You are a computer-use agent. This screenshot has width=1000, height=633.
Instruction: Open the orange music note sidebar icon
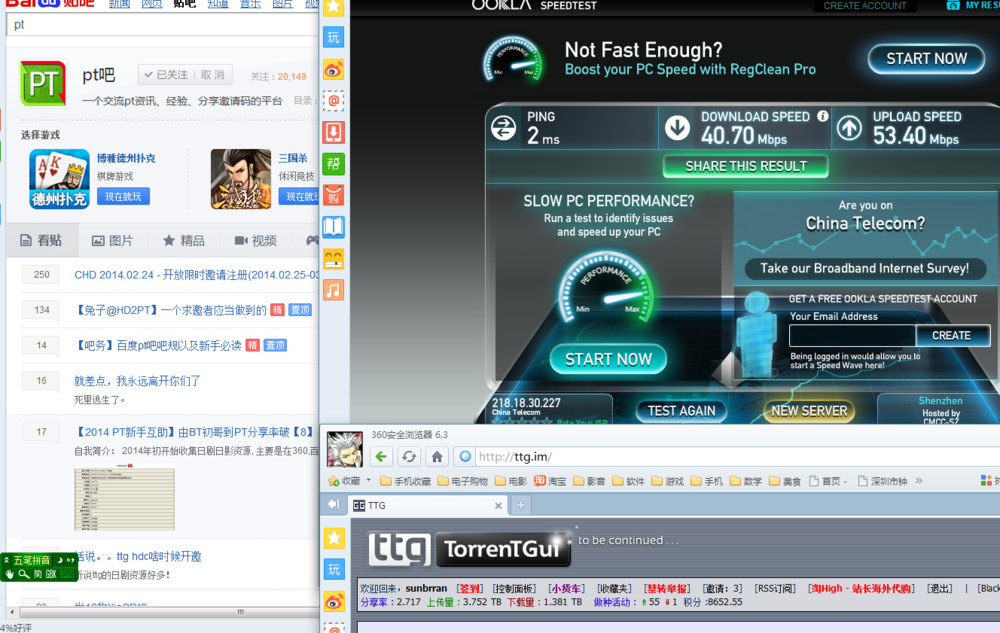pyautogui.click(x=334, y=290)
